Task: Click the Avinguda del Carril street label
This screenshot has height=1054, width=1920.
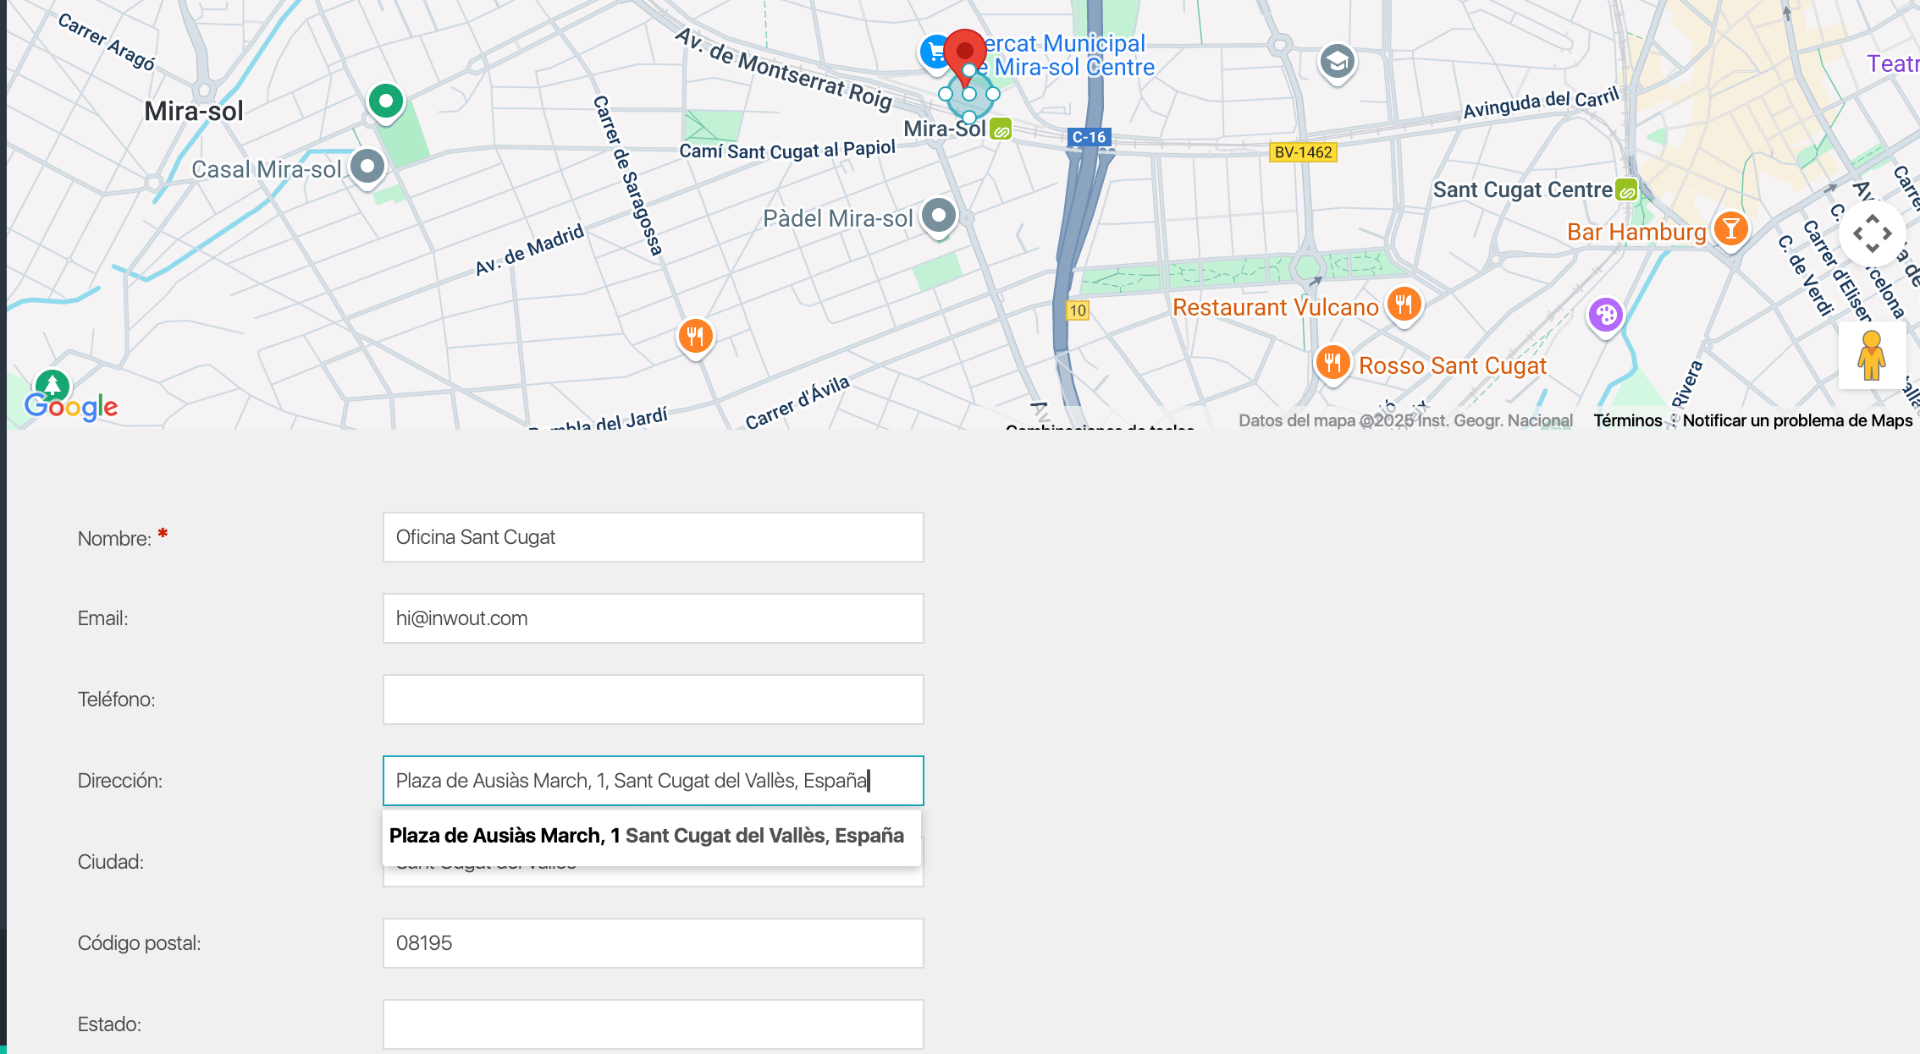Action: [x=1541, y=103]
